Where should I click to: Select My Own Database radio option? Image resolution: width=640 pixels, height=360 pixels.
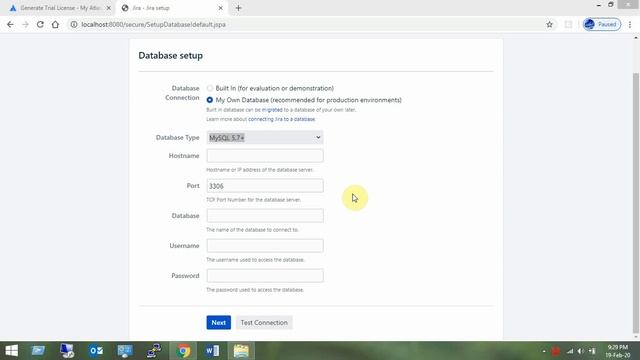(210, 100)
